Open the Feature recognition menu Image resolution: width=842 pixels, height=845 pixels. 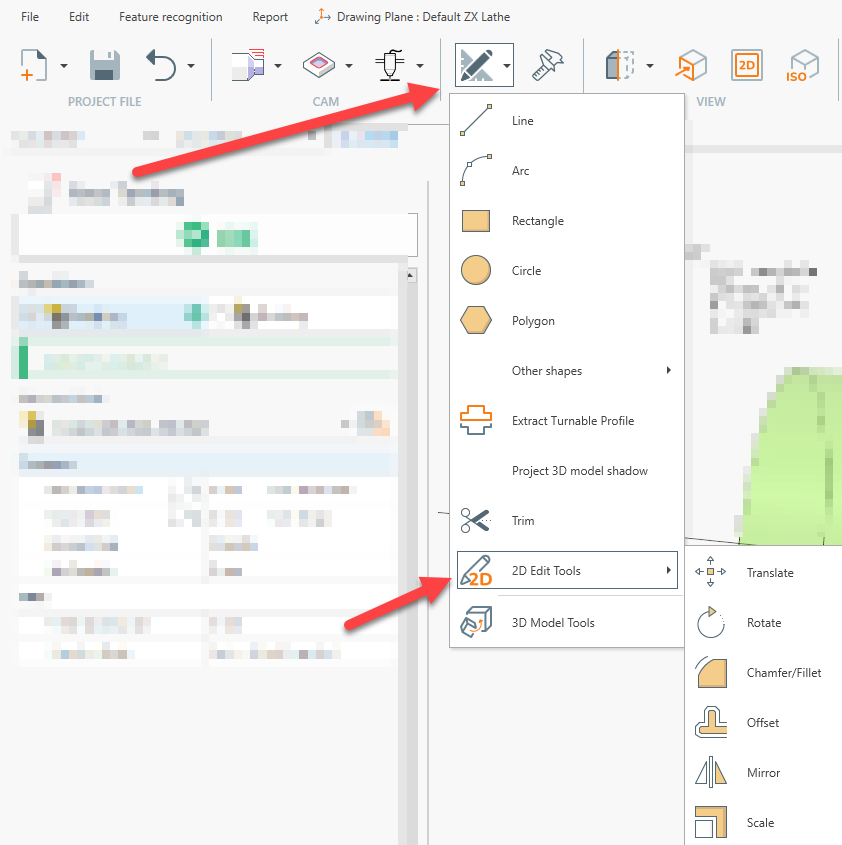coord(170,17)
